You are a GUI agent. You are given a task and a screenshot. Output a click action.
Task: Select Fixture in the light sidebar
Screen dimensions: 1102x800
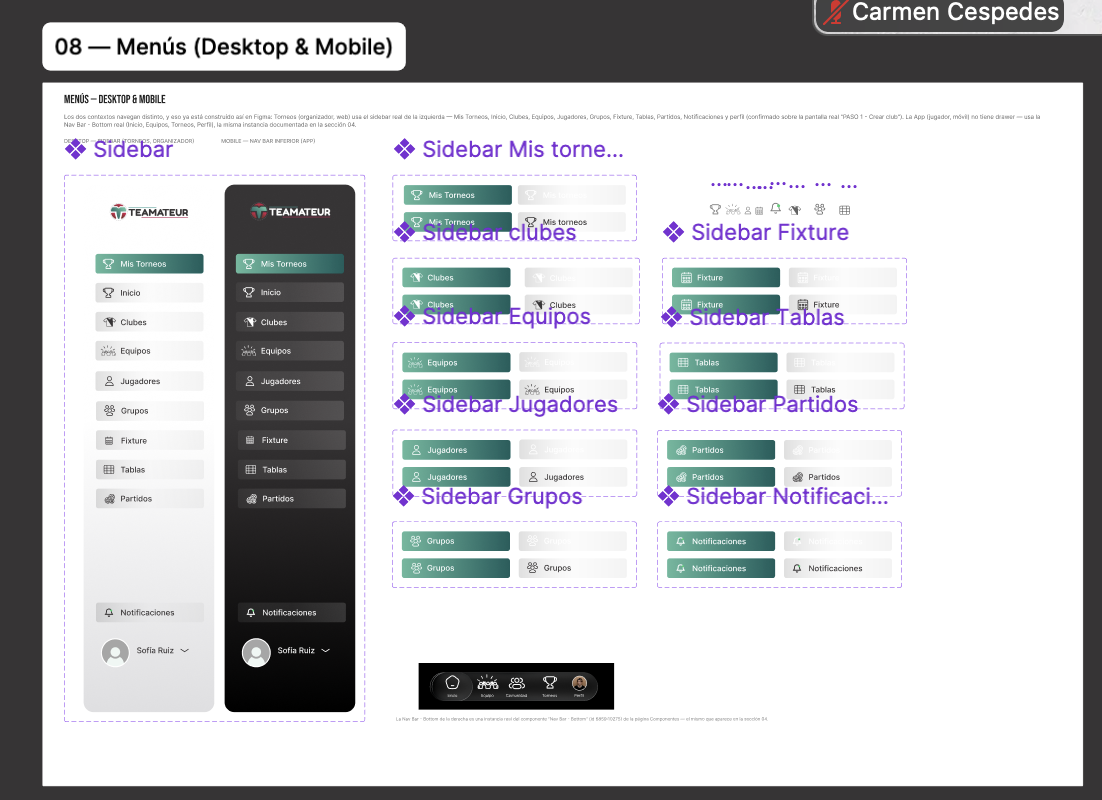pyautogui.click(x=149, y=440)
